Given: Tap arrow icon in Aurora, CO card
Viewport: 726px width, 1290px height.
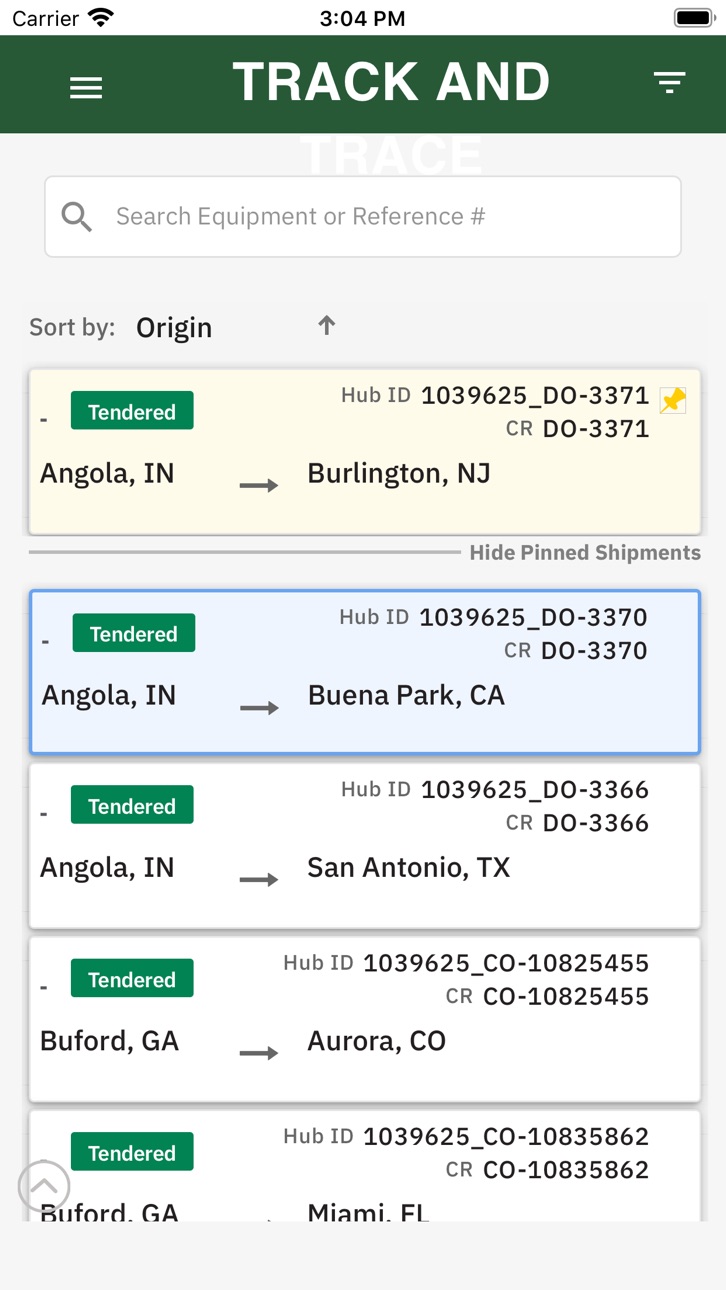Looking at the screenshot, I should click(259, 1053).
